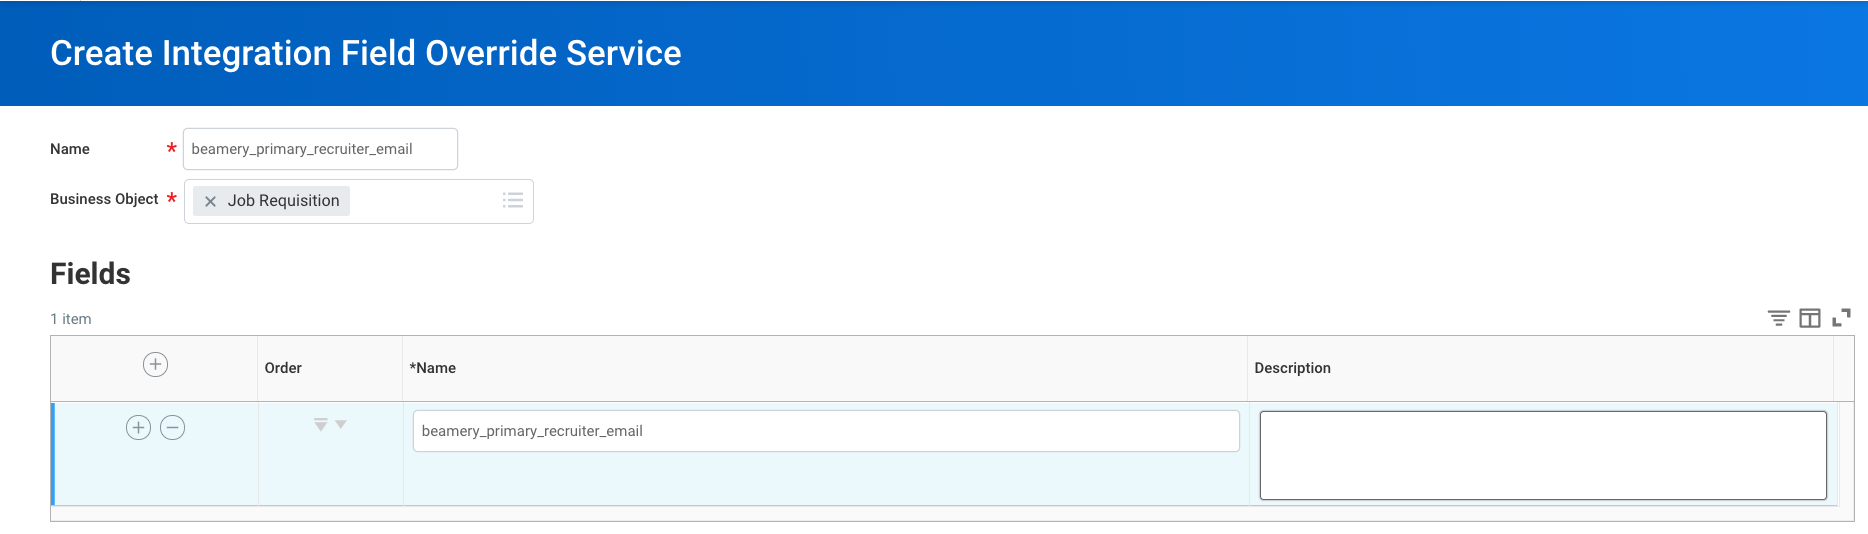Remove Job Requisition from Business Object
The image size is (1868, 534).
click(x=210, y=201)
